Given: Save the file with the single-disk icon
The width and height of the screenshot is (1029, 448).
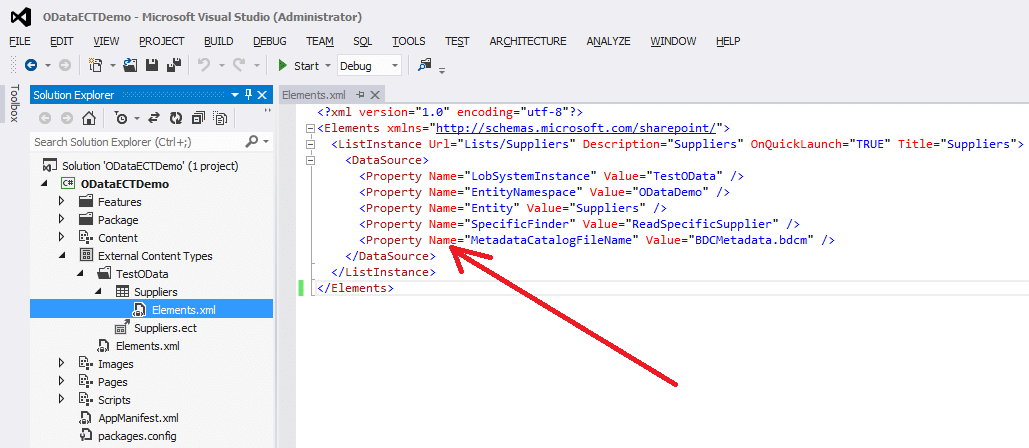Looking at the screenshot, I should pyautogui.click(x=152, y=65).
